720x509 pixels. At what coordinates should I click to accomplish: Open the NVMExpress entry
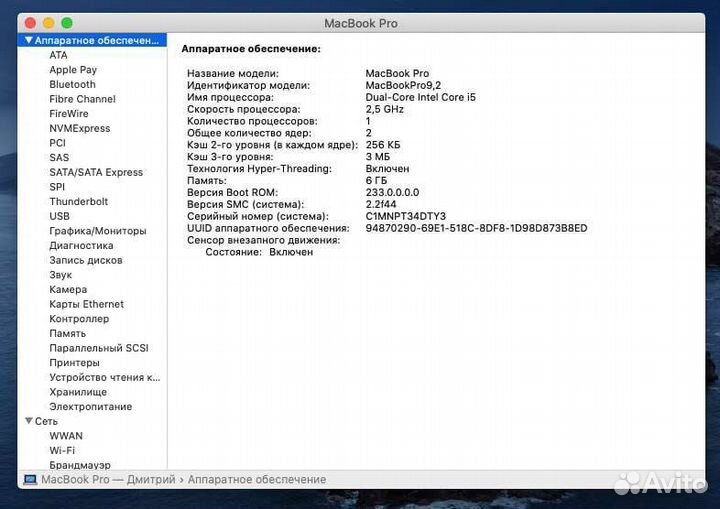(80, 129)
